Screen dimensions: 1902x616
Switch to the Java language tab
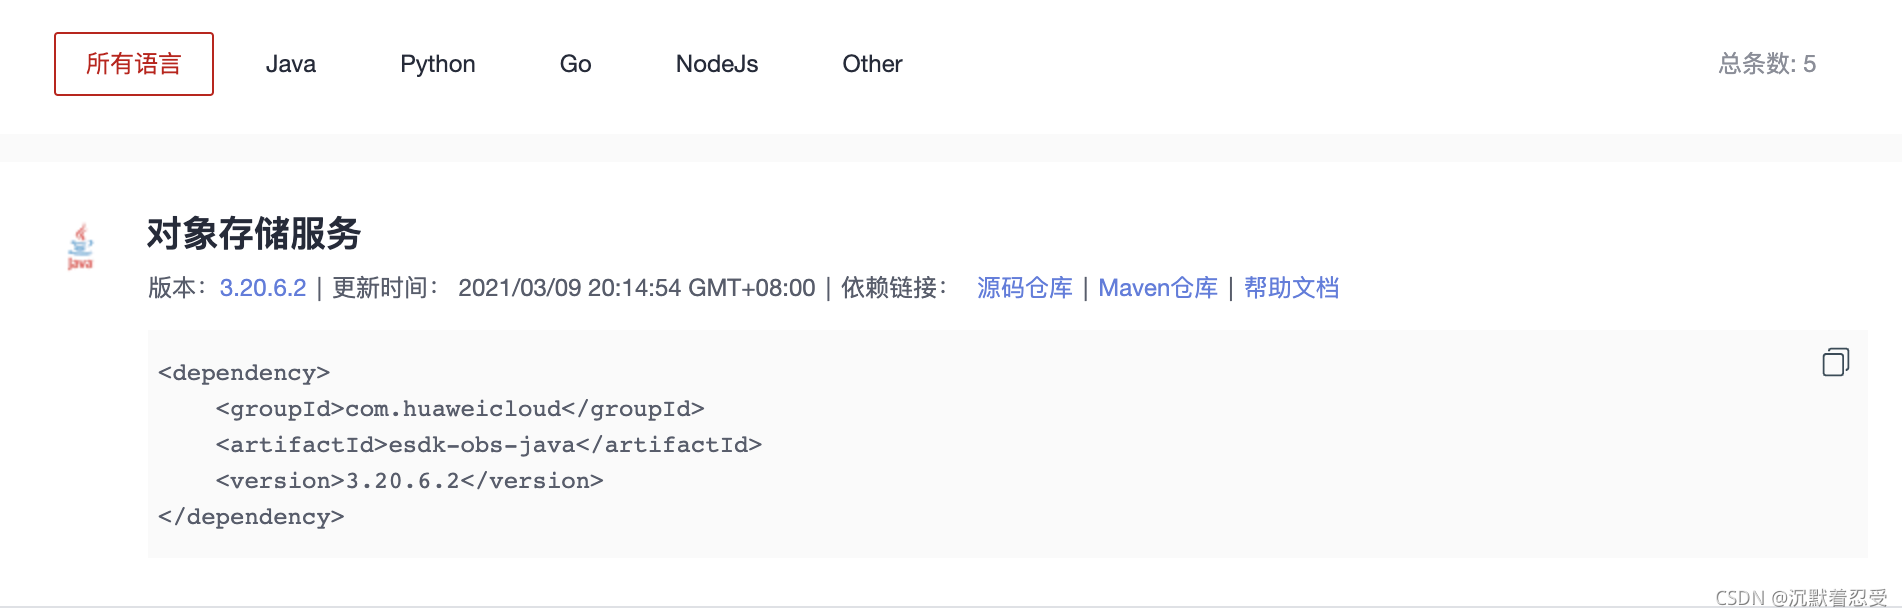tap(291, 64)
